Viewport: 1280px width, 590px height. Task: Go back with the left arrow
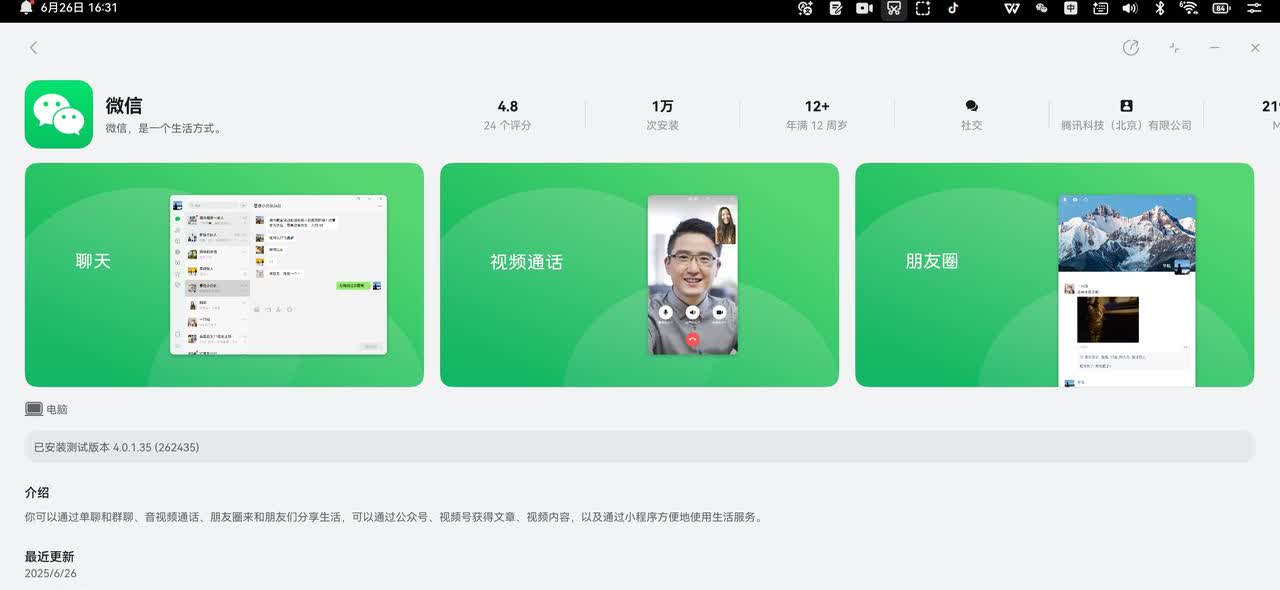(x=33, y=48)
